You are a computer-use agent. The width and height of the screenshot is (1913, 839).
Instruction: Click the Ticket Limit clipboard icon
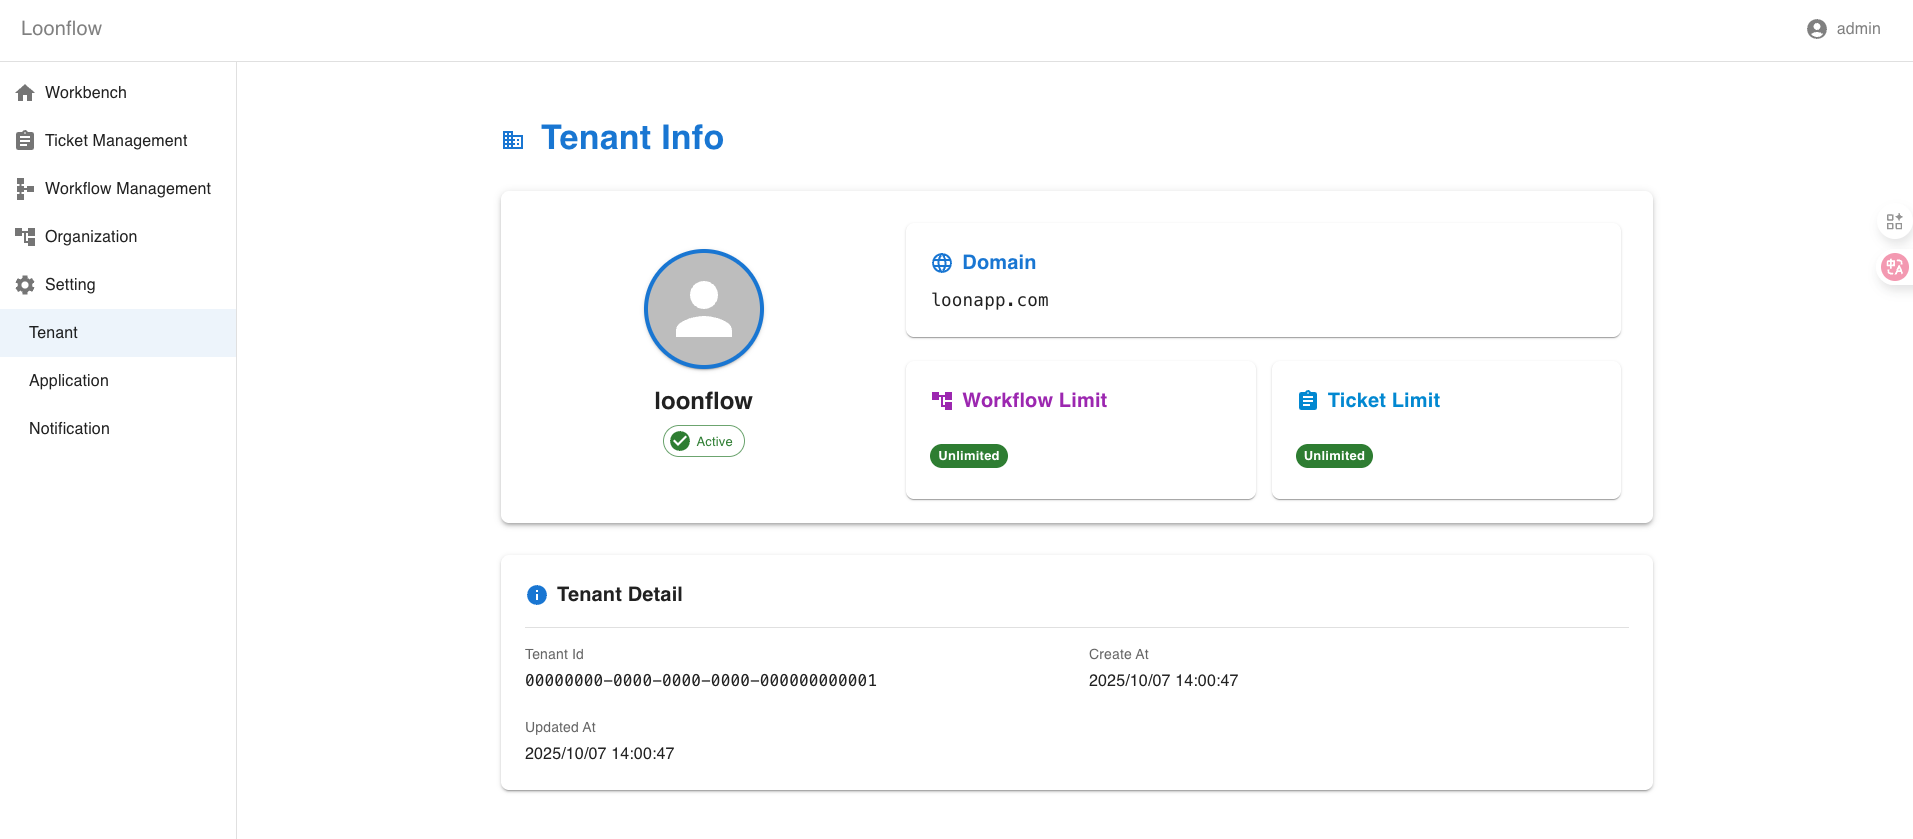[1308, 401]
